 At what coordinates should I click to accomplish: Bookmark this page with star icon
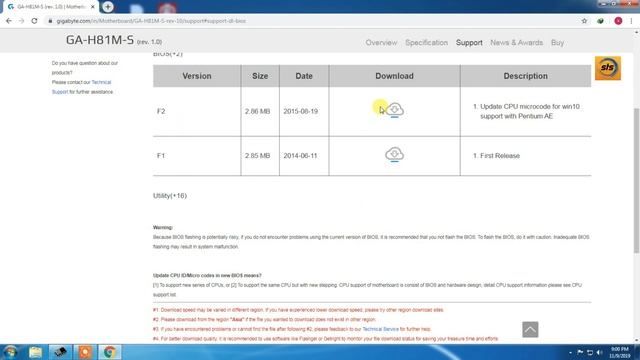(584, 21)
